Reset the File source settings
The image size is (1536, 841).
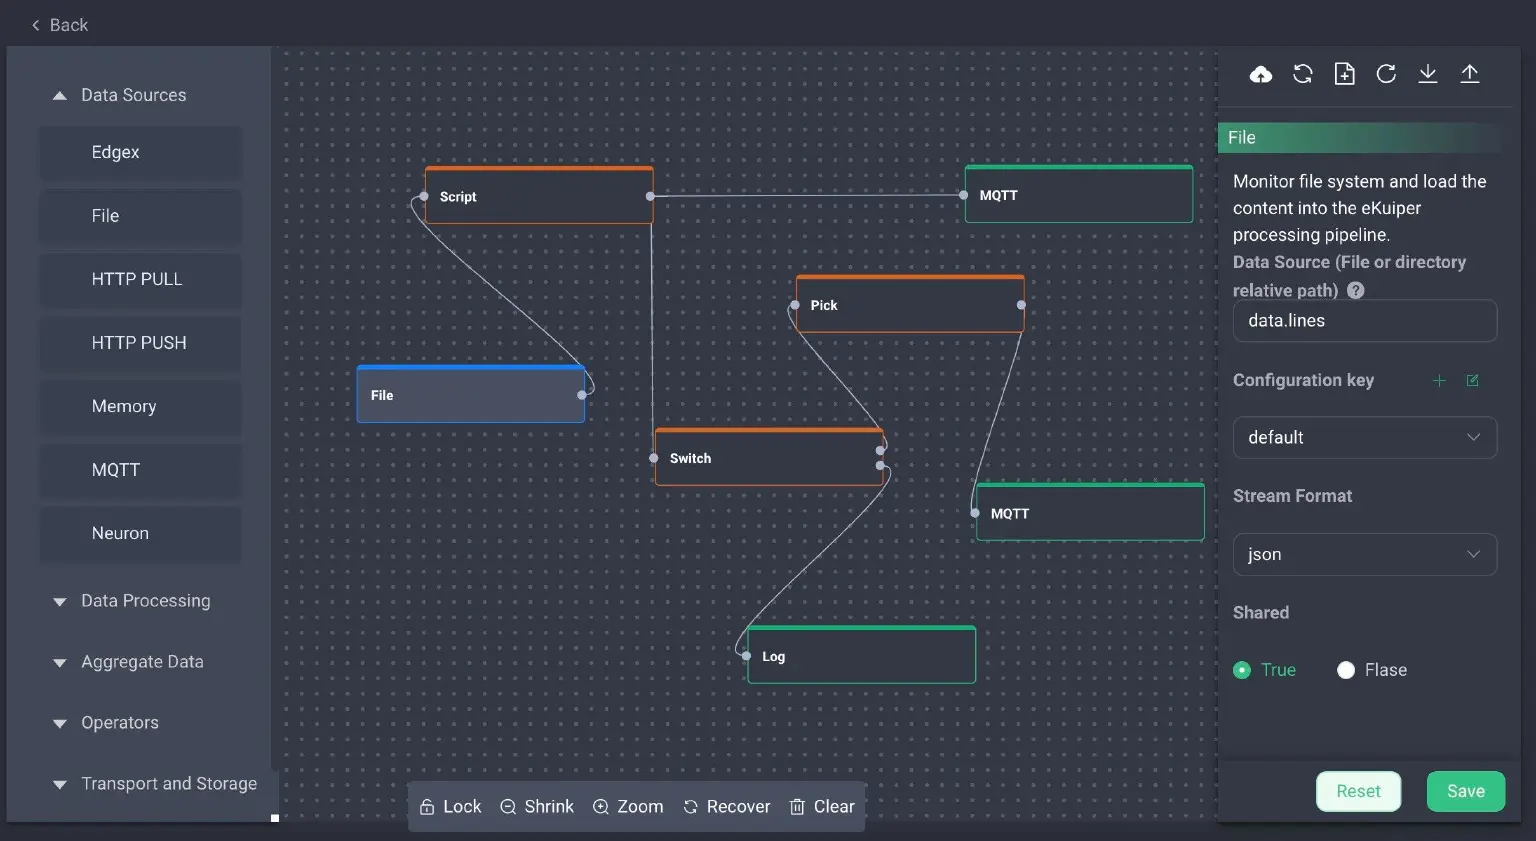tap(1358, 791)
